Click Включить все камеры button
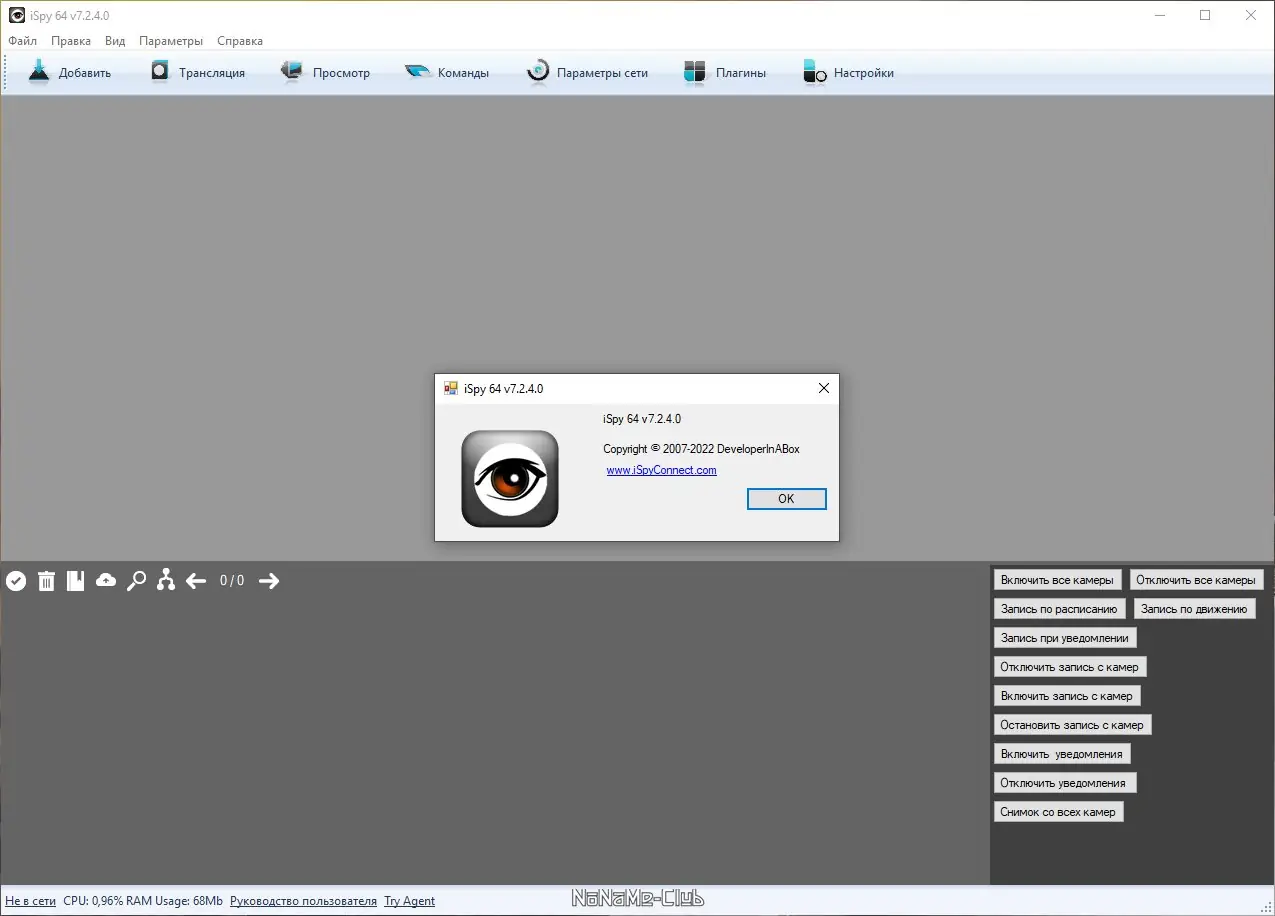The width and height of the screenshot is (1275, 916). (1057, 580)
